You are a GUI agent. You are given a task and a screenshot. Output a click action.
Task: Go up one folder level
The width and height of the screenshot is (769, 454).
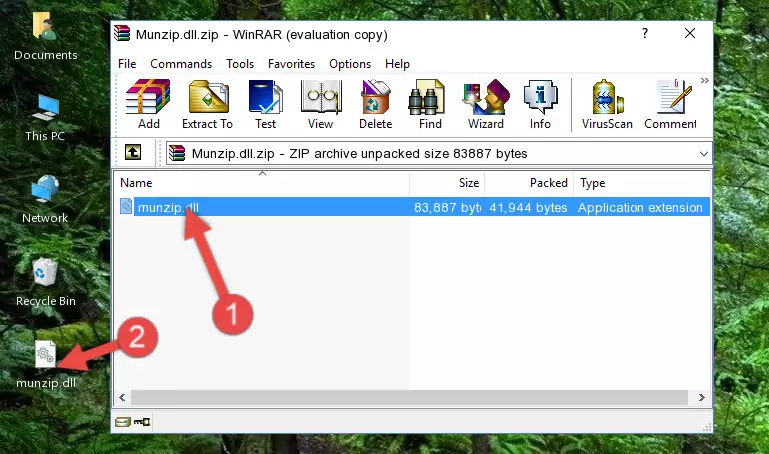point(133,152)
